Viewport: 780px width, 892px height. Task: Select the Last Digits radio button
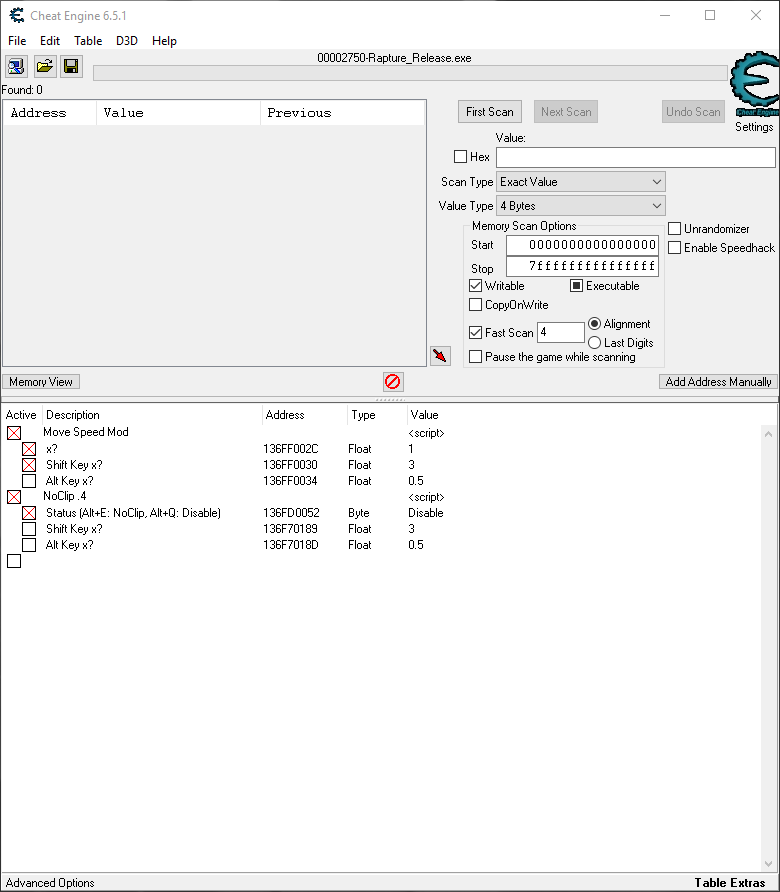[595, 342]
